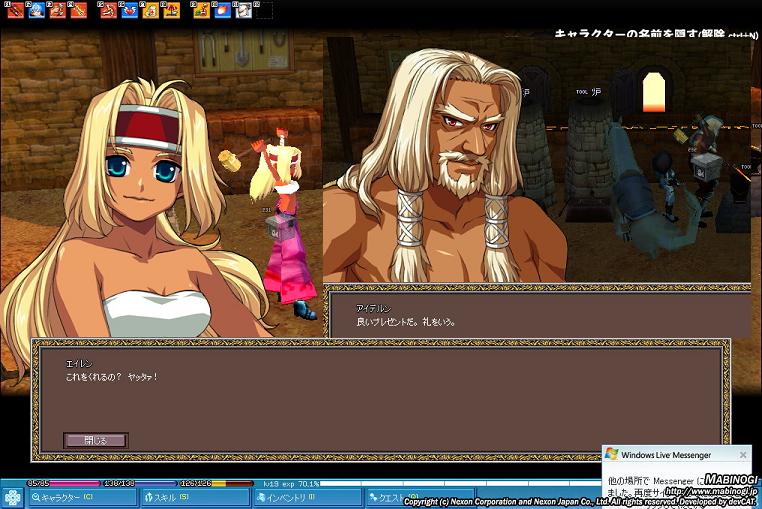This screenshot has height=509, width=762.
Task: Use the F4 hotkey skill icon
Action: pos(78,10)
